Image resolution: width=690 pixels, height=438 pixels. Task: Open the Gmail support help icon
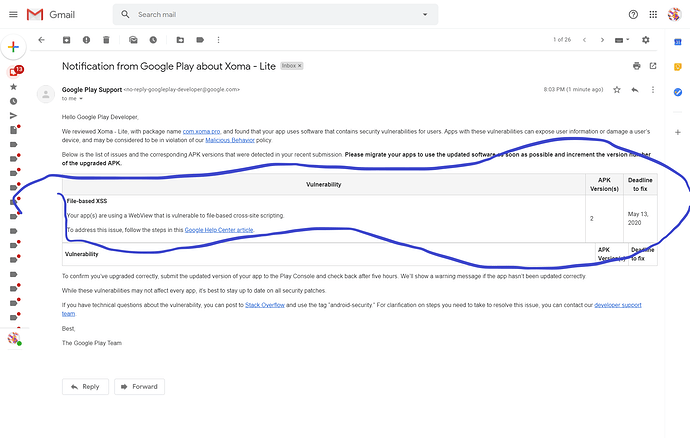point(633,15)
